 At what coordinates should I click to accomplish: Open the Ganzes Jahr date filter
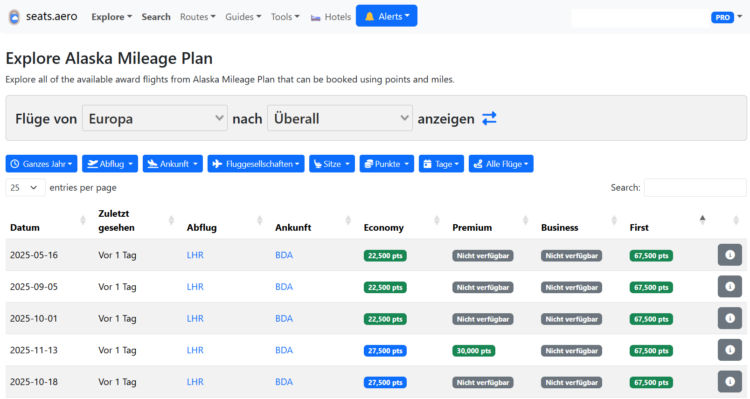(41, 164)
